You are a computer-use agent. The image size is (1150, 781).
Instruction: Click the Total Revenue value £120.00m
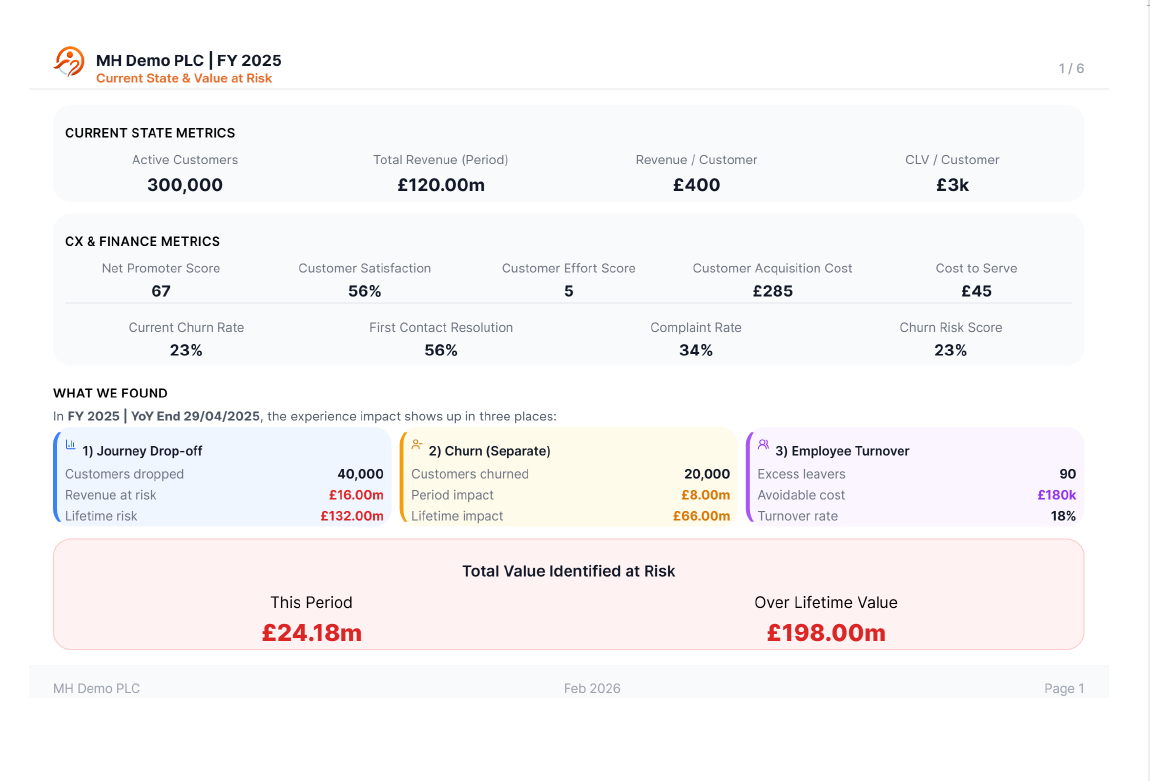click(441, 185)
